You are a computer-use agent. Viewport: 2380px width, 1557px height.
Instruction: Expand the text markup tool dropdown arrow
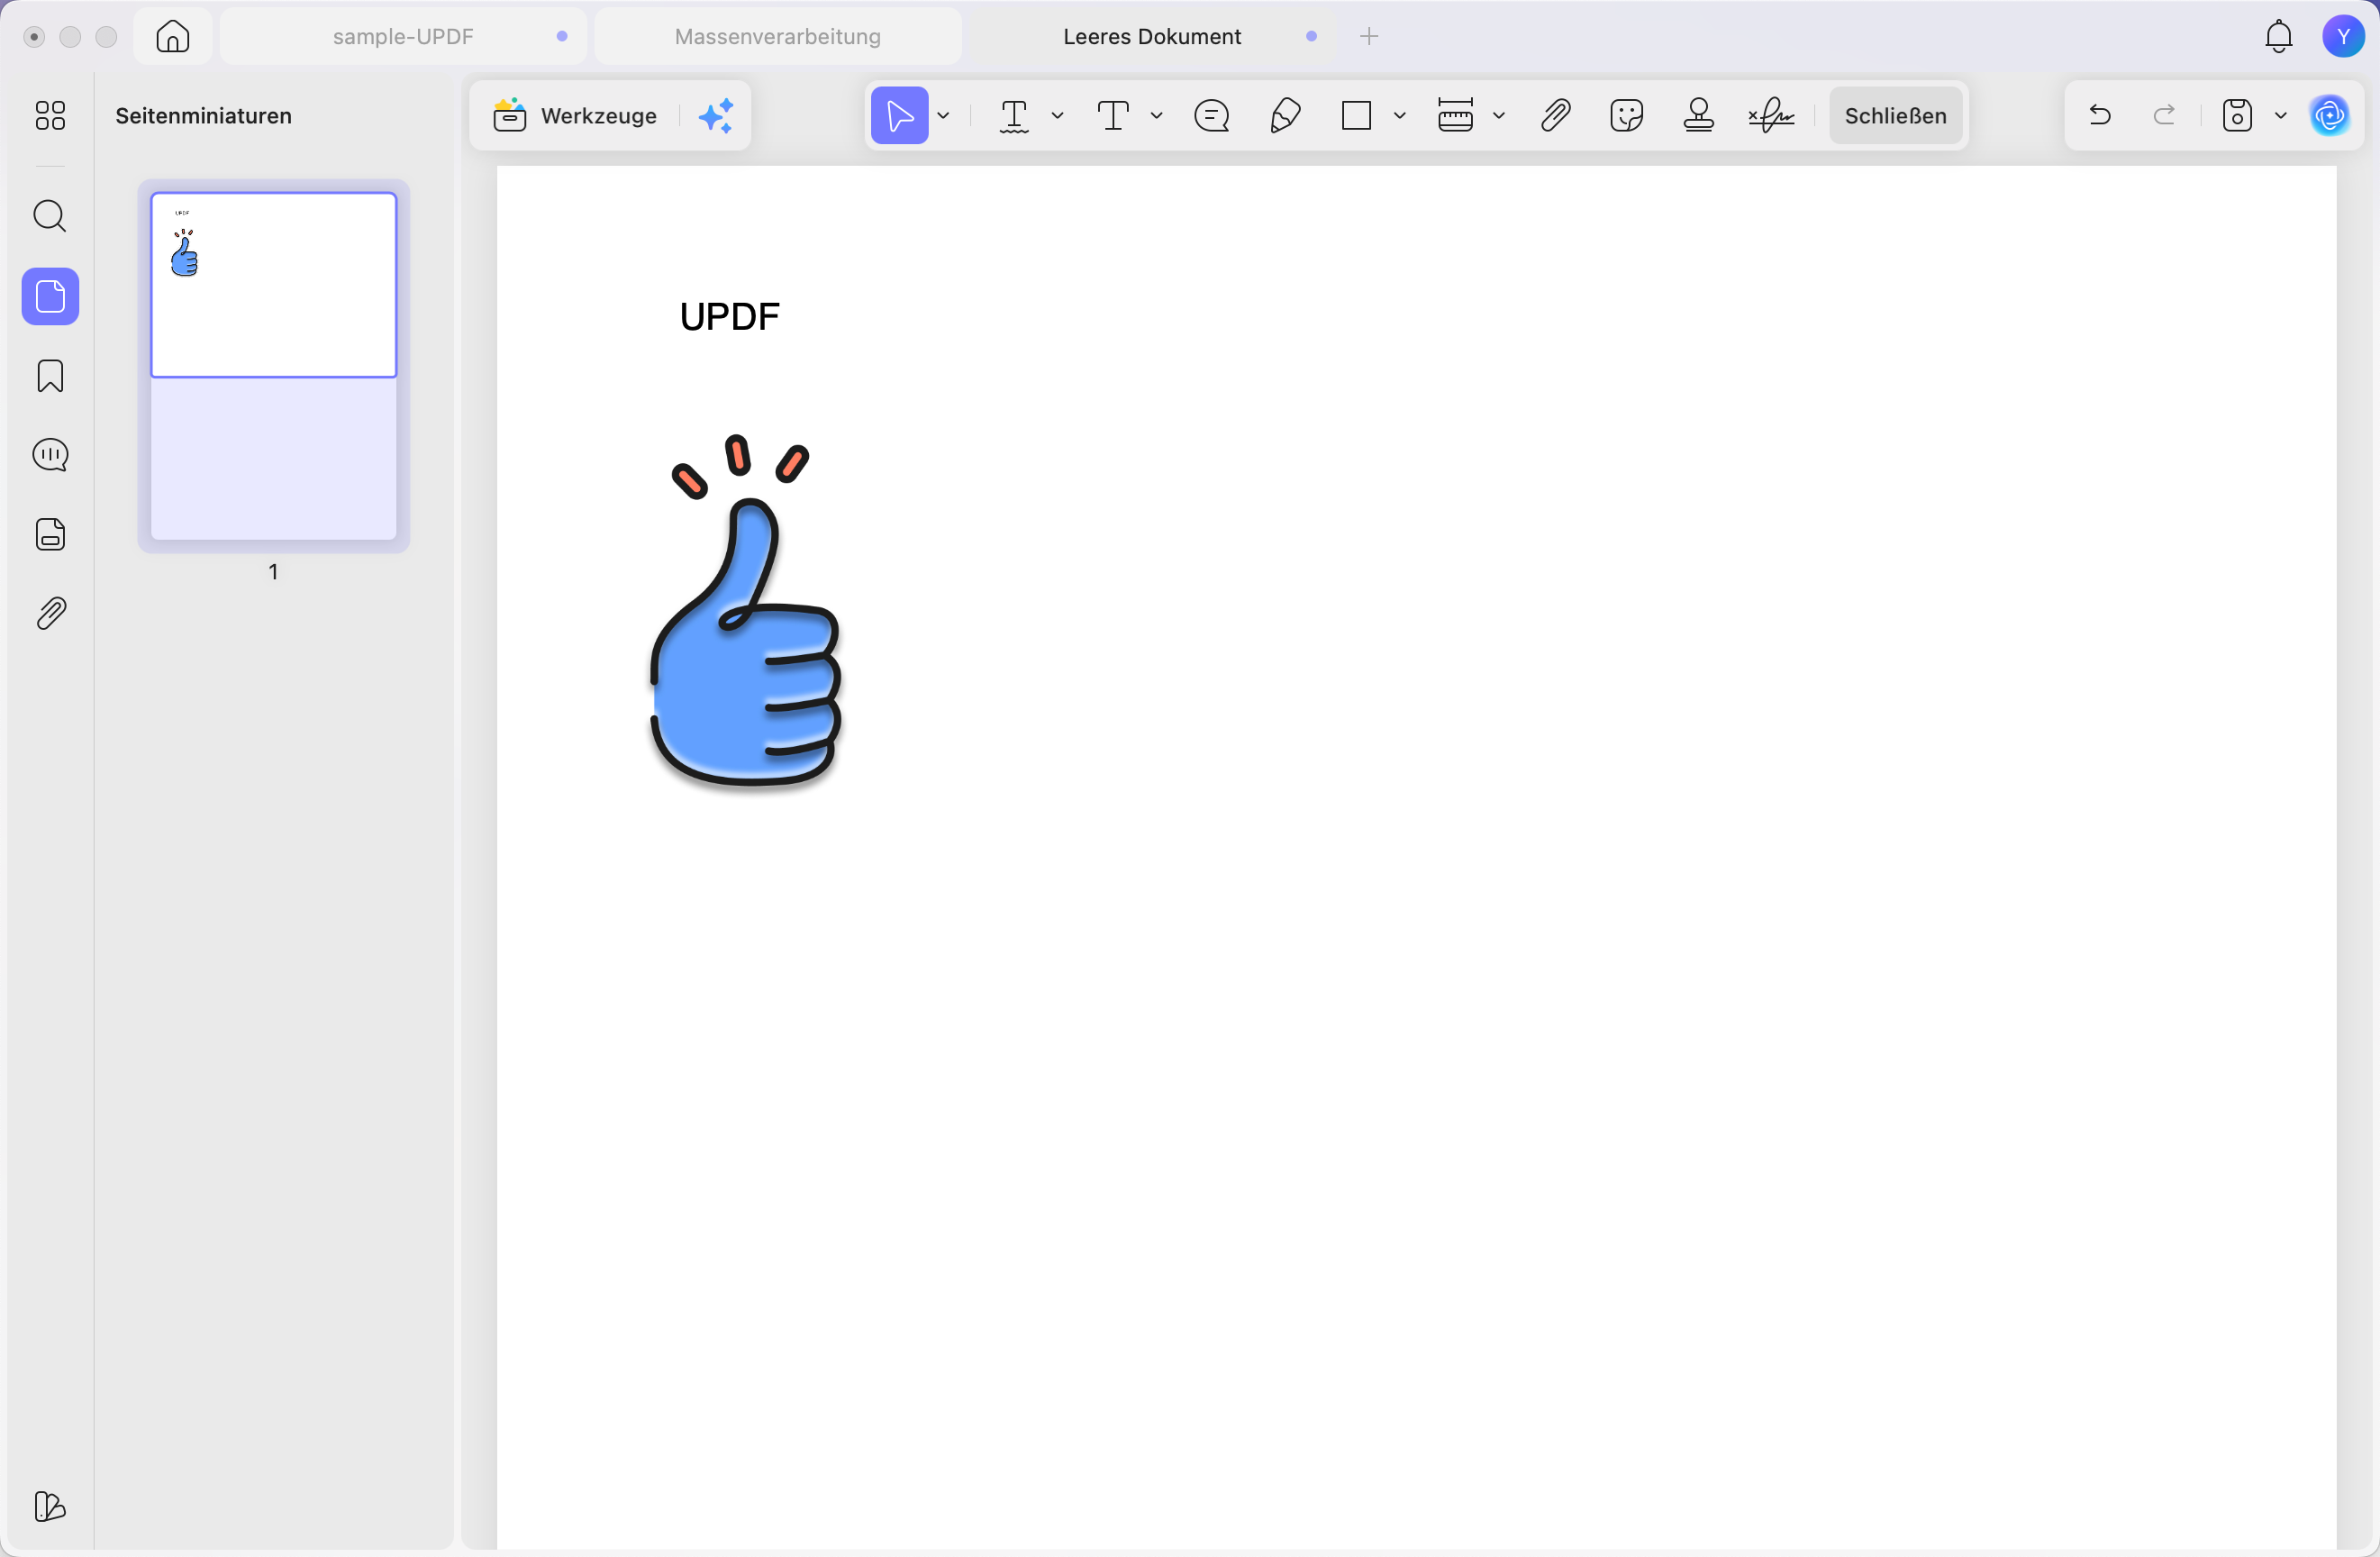click(1057, 116)
